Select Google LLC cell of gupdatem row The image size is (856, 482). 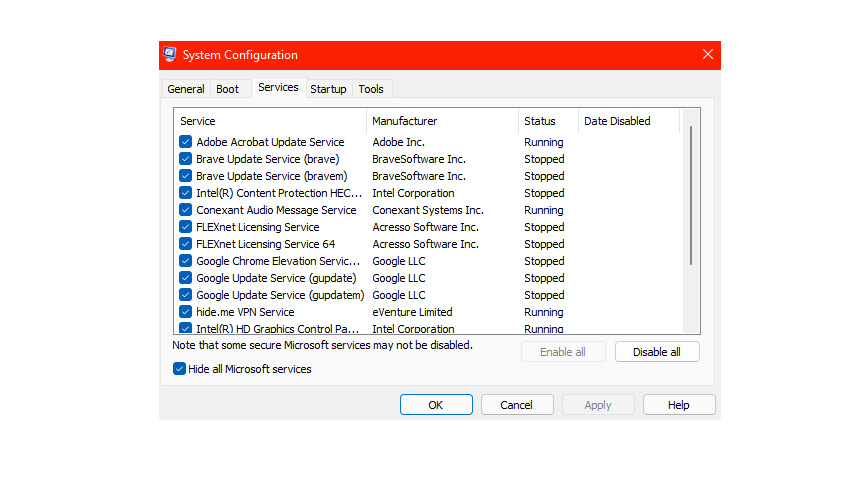pos(399,295)
